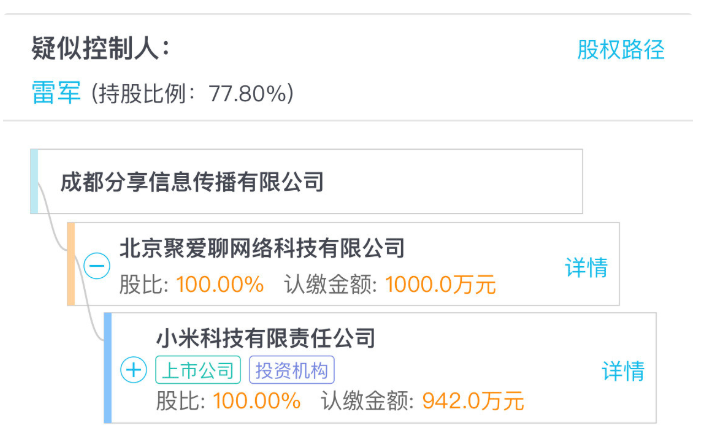Click controller name 雷军

point(58,93)
